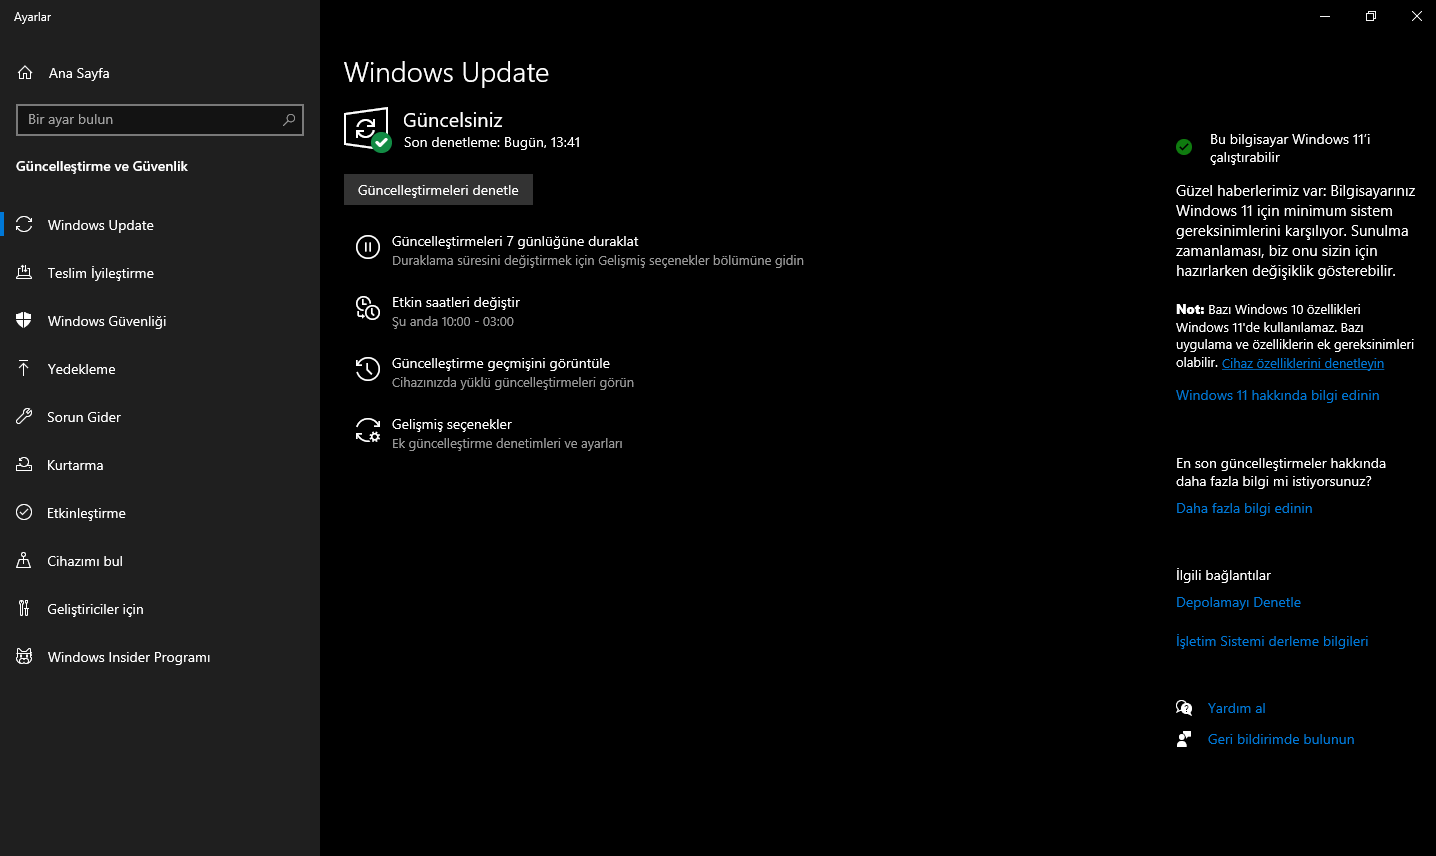1436x856 pixels.
Task: Click the clock icon for Etkin saatleri değiştir
Action: point(368,308)
